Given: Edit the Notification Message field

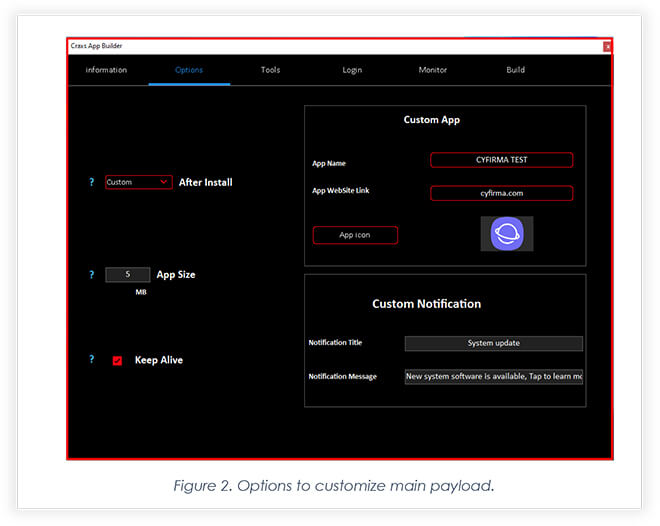Looking at the screenshot, I should tap(494, 377).
